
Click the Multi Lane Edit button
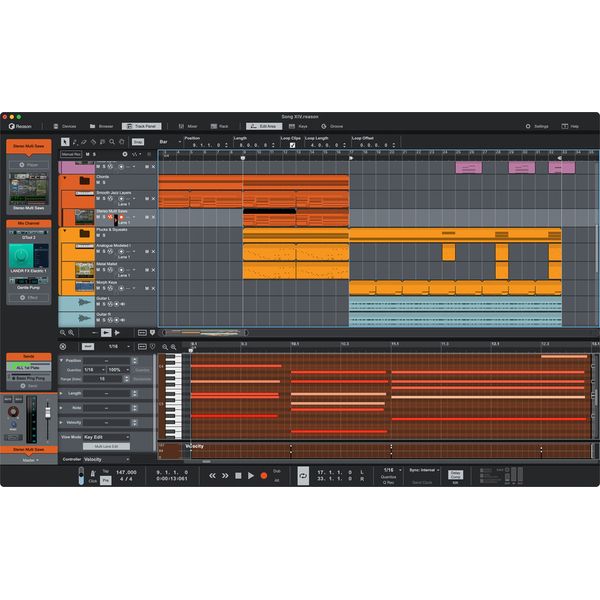106,447
